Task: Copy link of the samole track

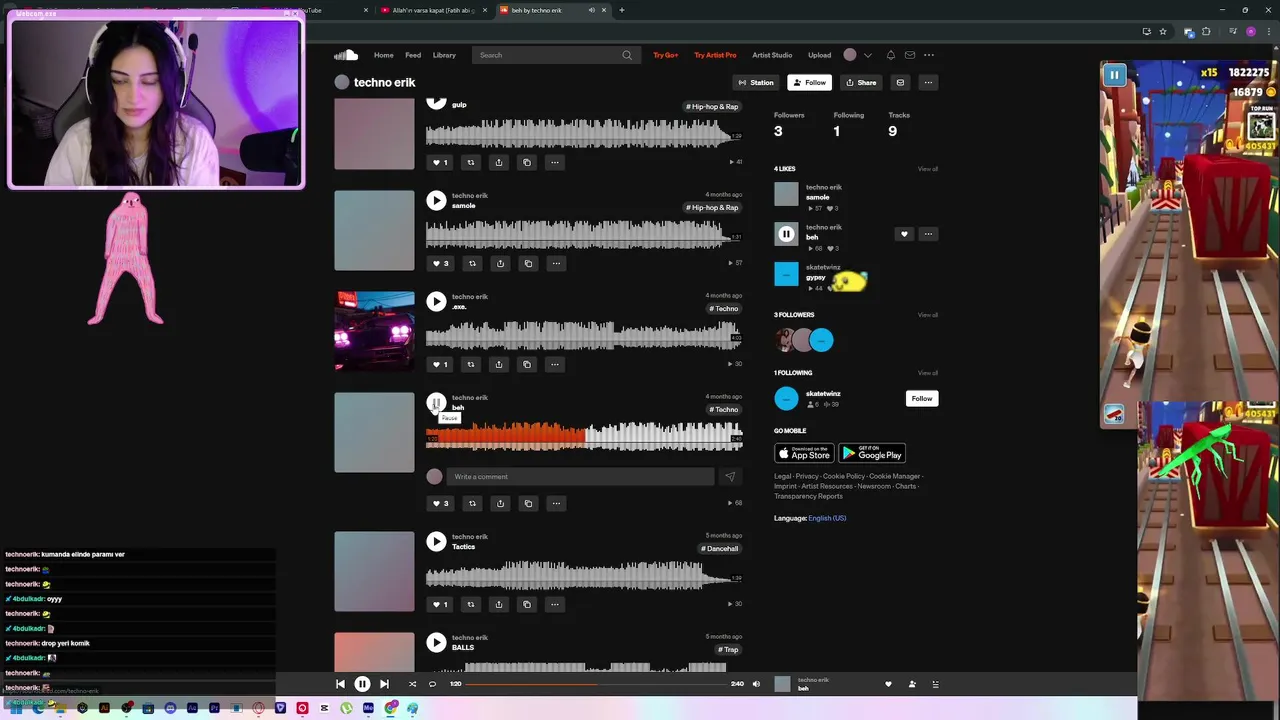Action: coord(528,263)
